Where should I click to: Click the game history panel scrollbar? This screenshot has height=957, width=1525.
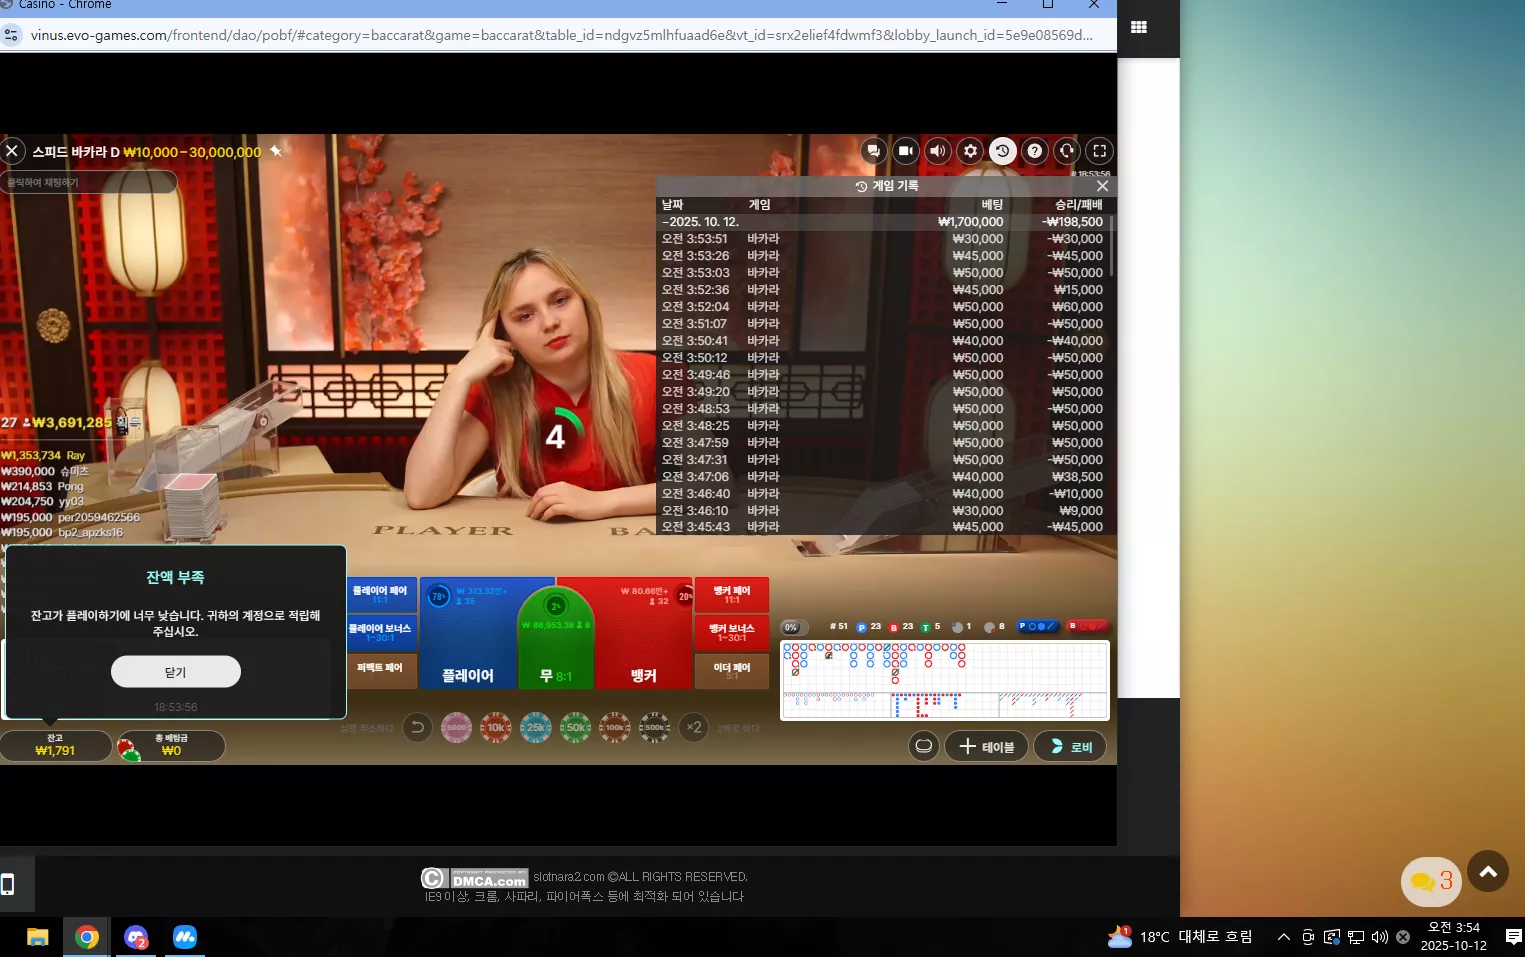pos(1111,246)
